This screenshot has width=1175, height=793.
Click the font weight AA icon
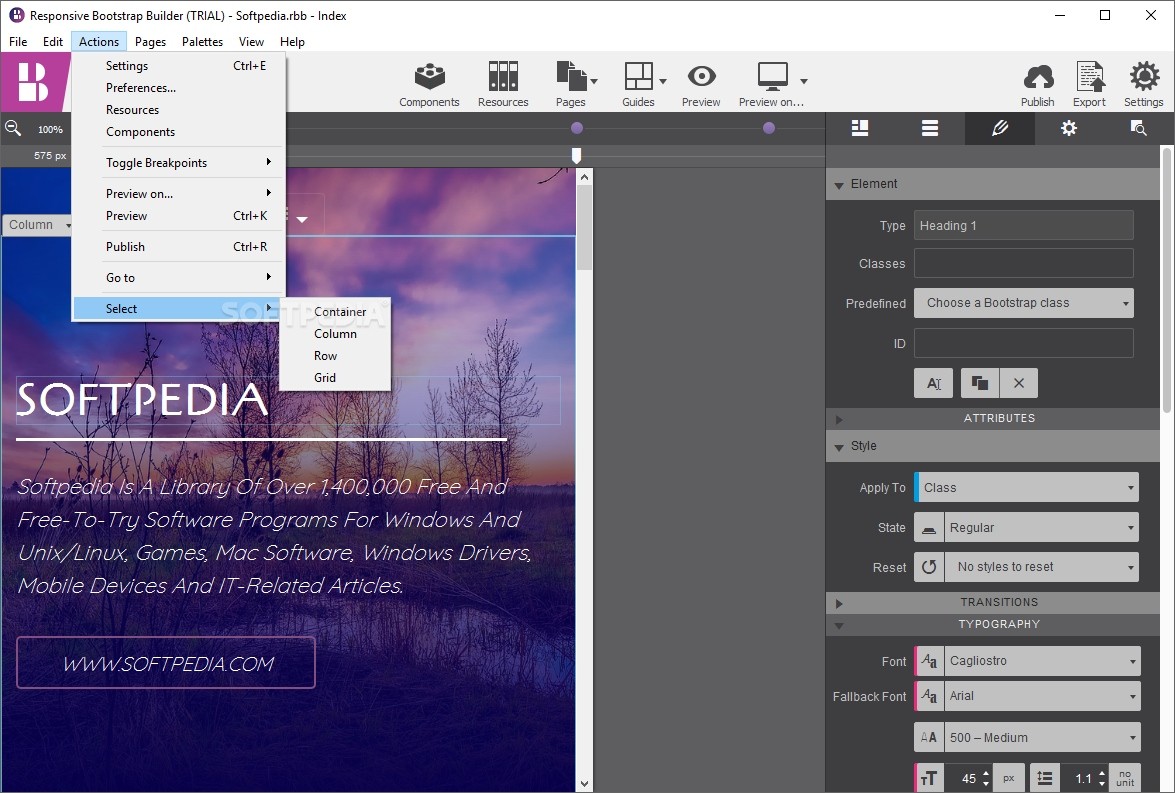928,738
